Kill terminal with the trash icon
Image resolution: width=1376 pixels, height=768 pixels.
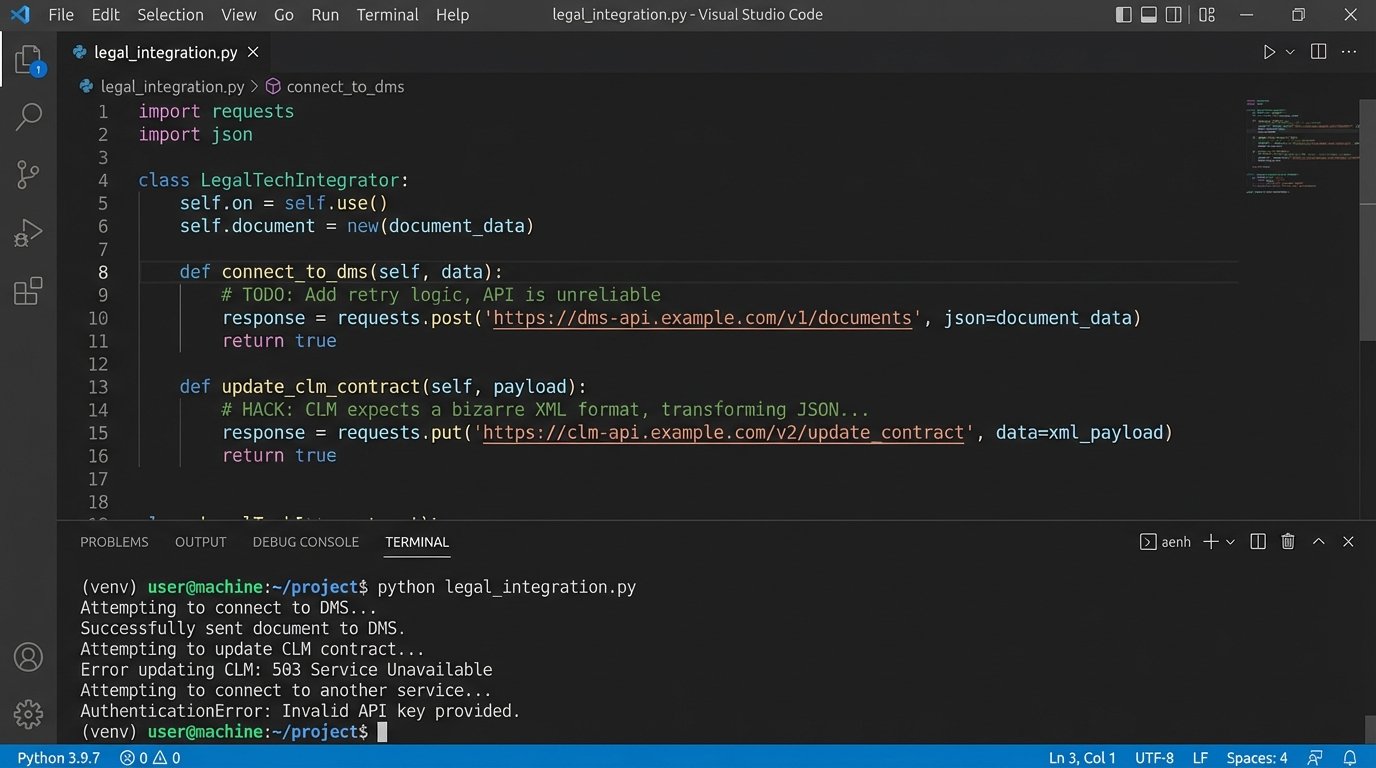(1288, 541)
